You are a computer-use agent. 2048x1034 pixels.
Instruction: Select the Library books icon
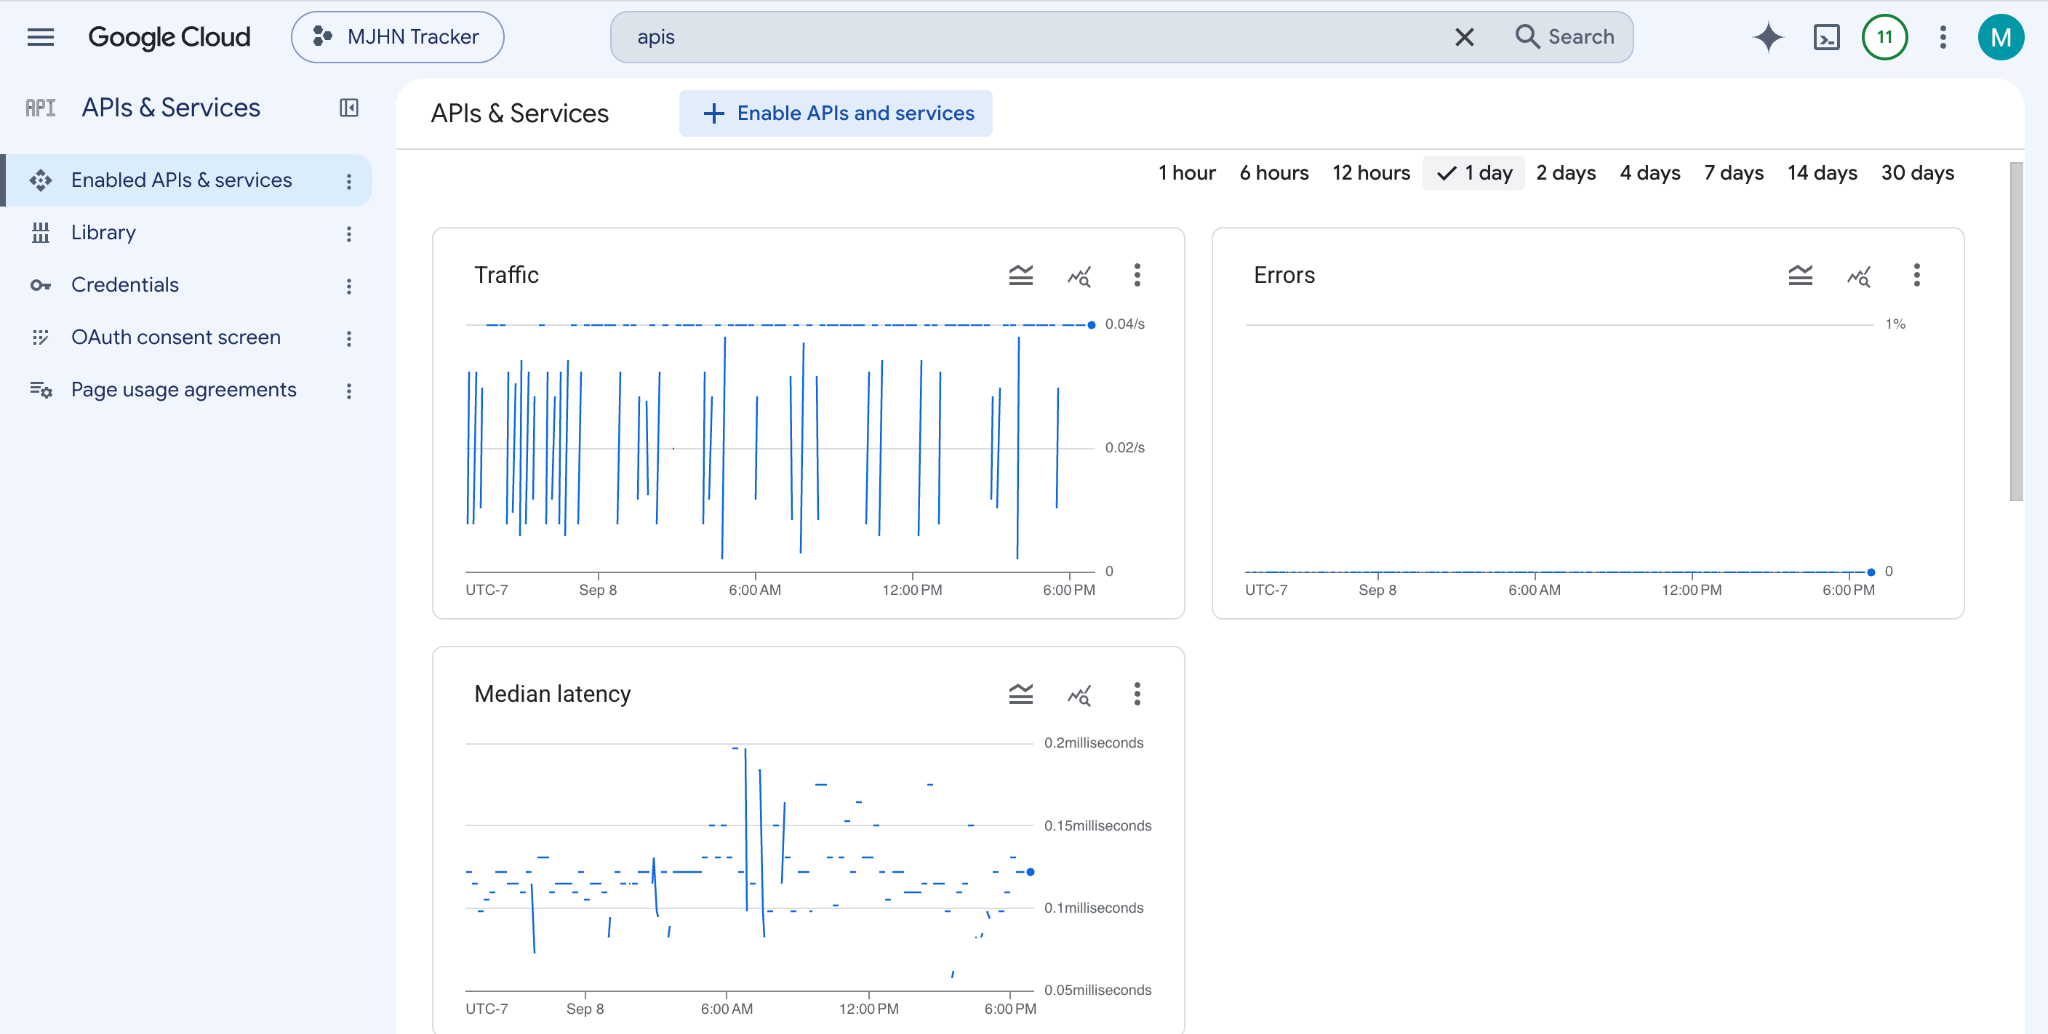point(40,233)
